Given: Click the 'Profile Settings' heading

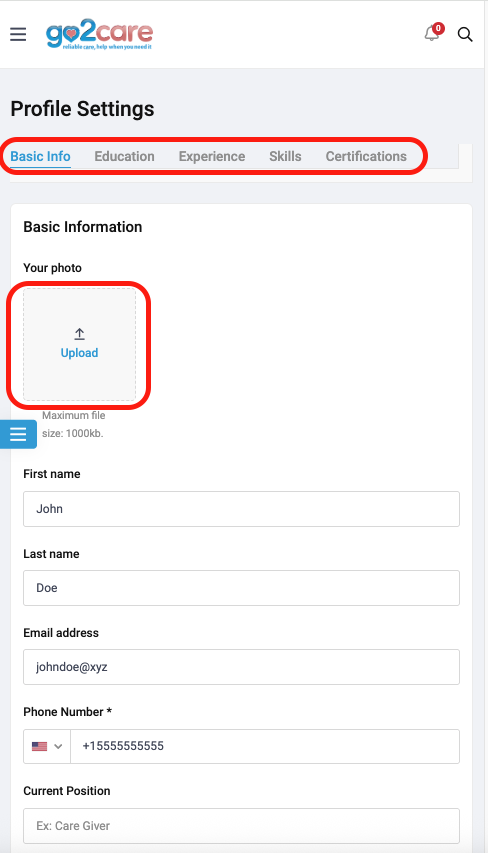Looking at the screenshot, I should tap(82, 109).
